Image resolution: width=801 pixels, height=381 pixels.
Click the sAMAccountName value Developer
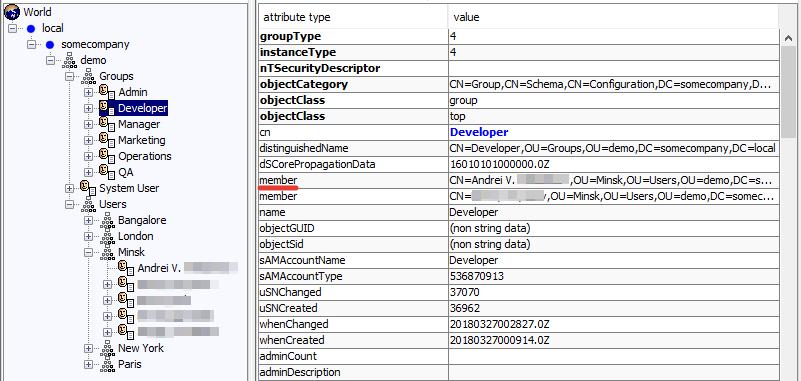474,260
